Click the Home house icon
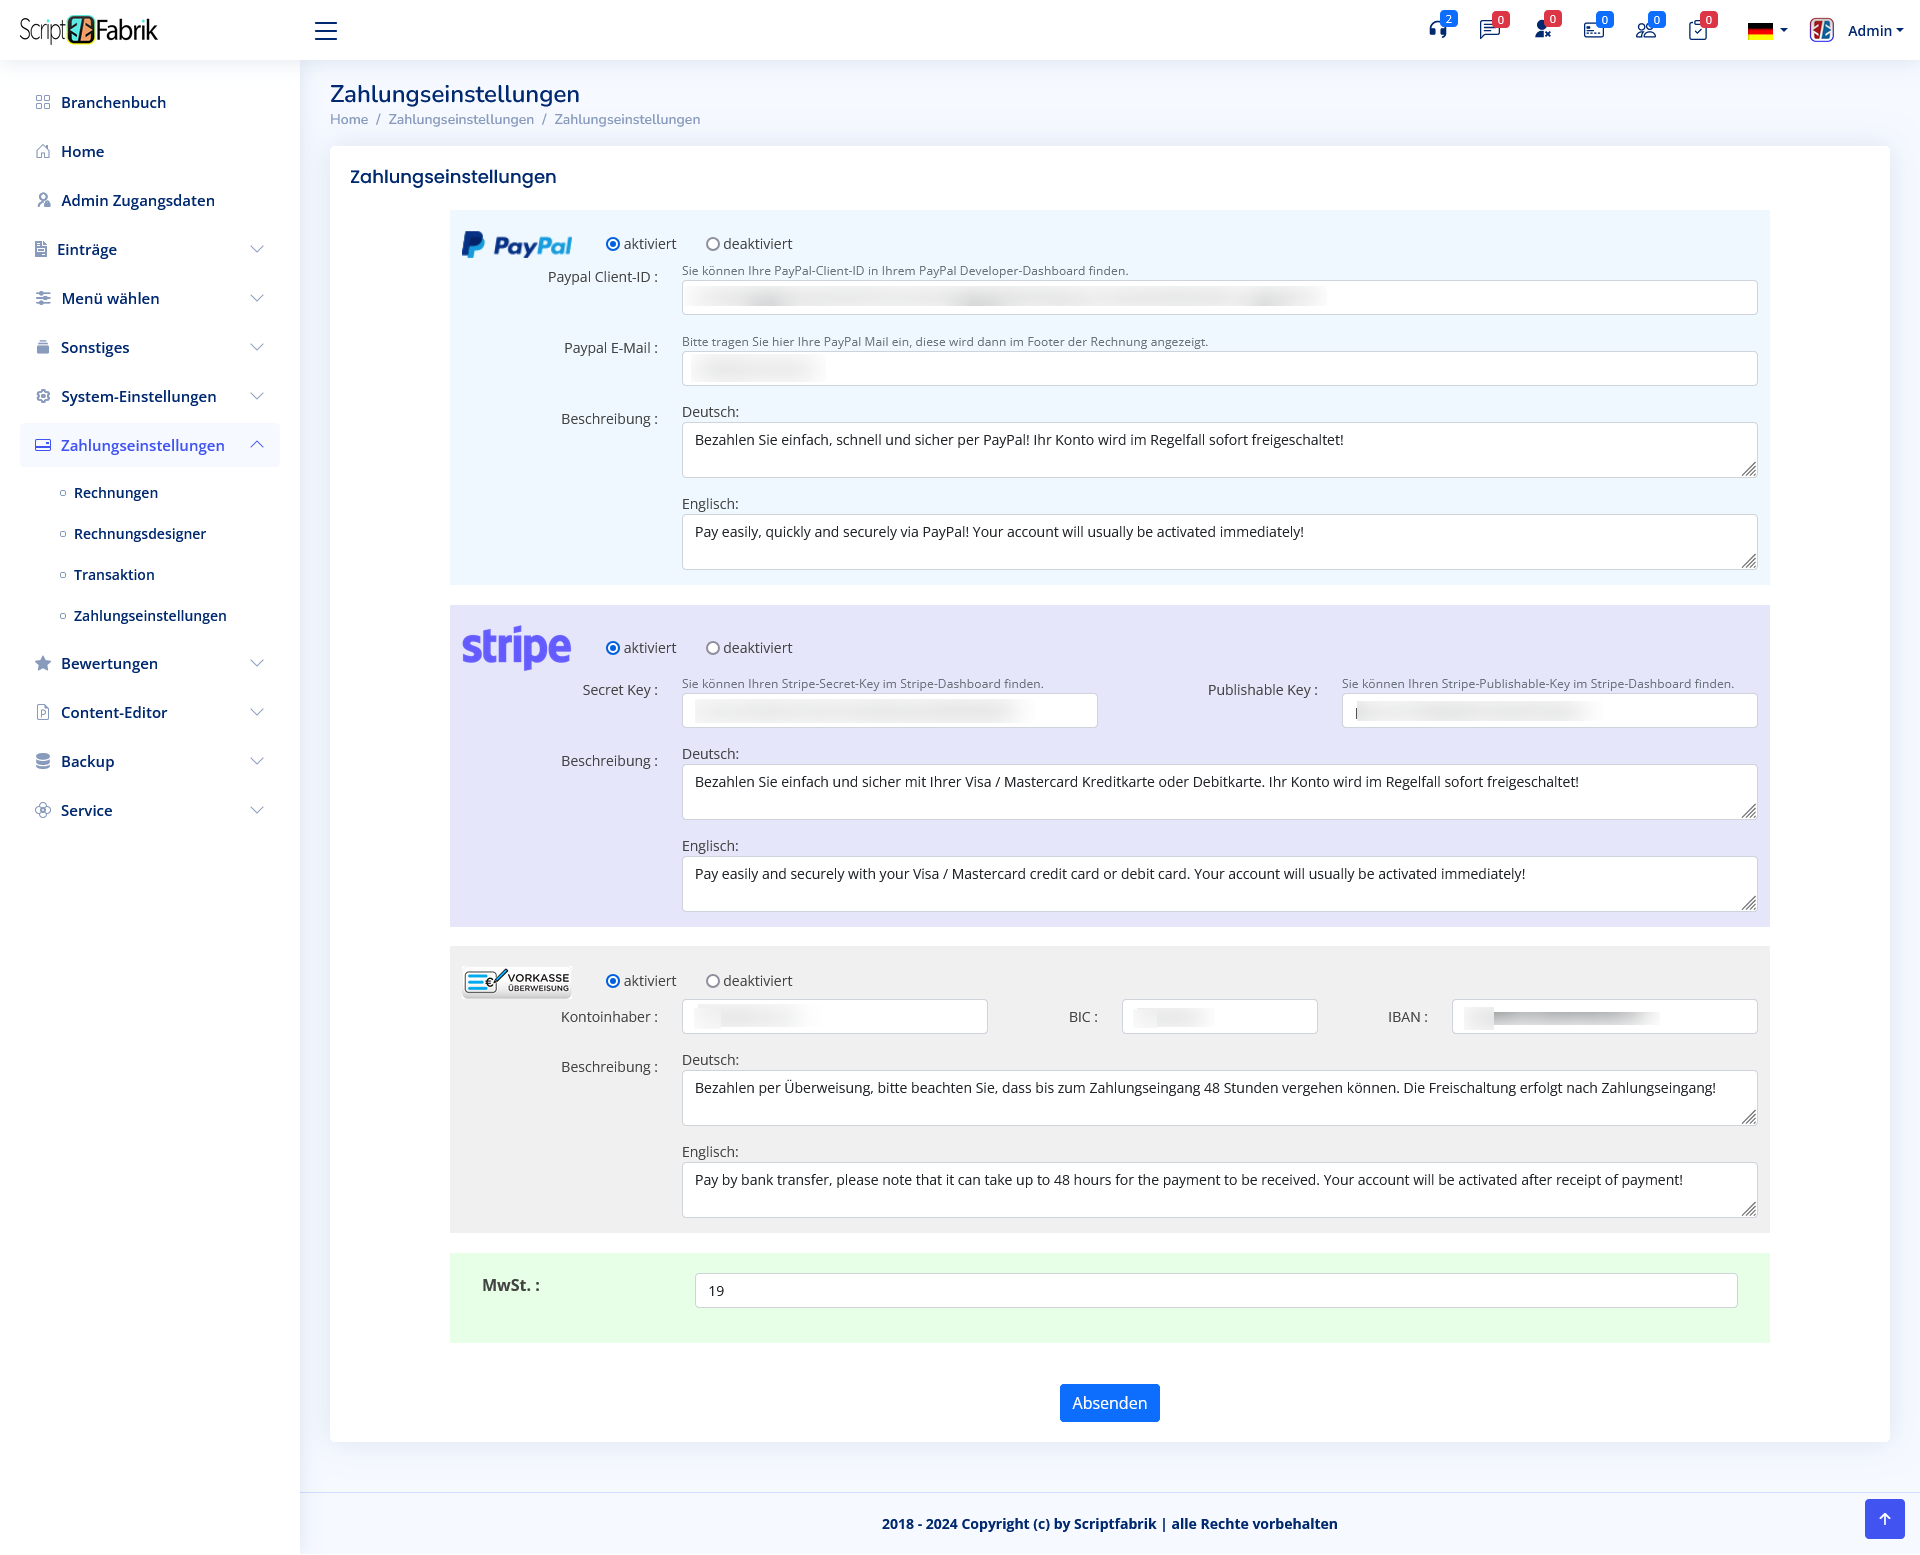Screen dimensions: 1920x1555 point(43,151)
